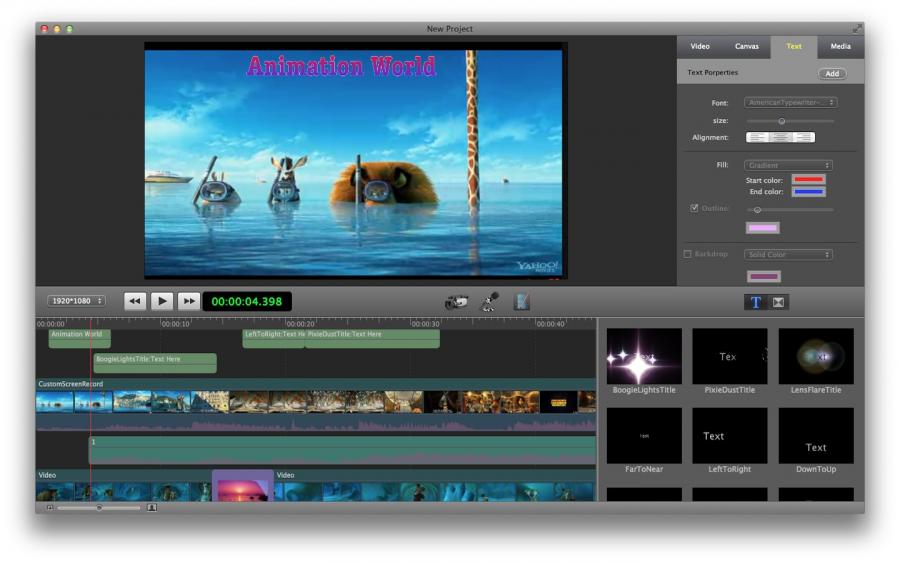
Task: Select the LeftToRight title thumbnail
Action: (730, 436)
